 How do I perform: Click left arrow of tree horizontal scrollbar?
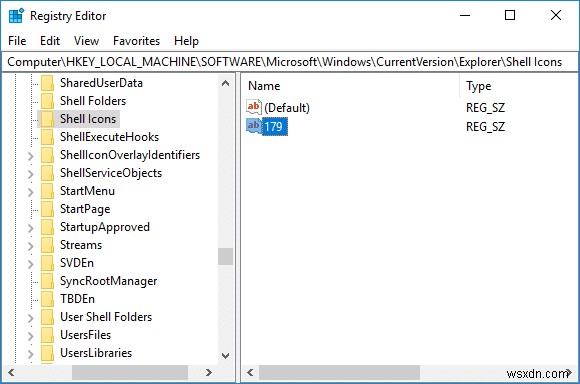[11, 372]
